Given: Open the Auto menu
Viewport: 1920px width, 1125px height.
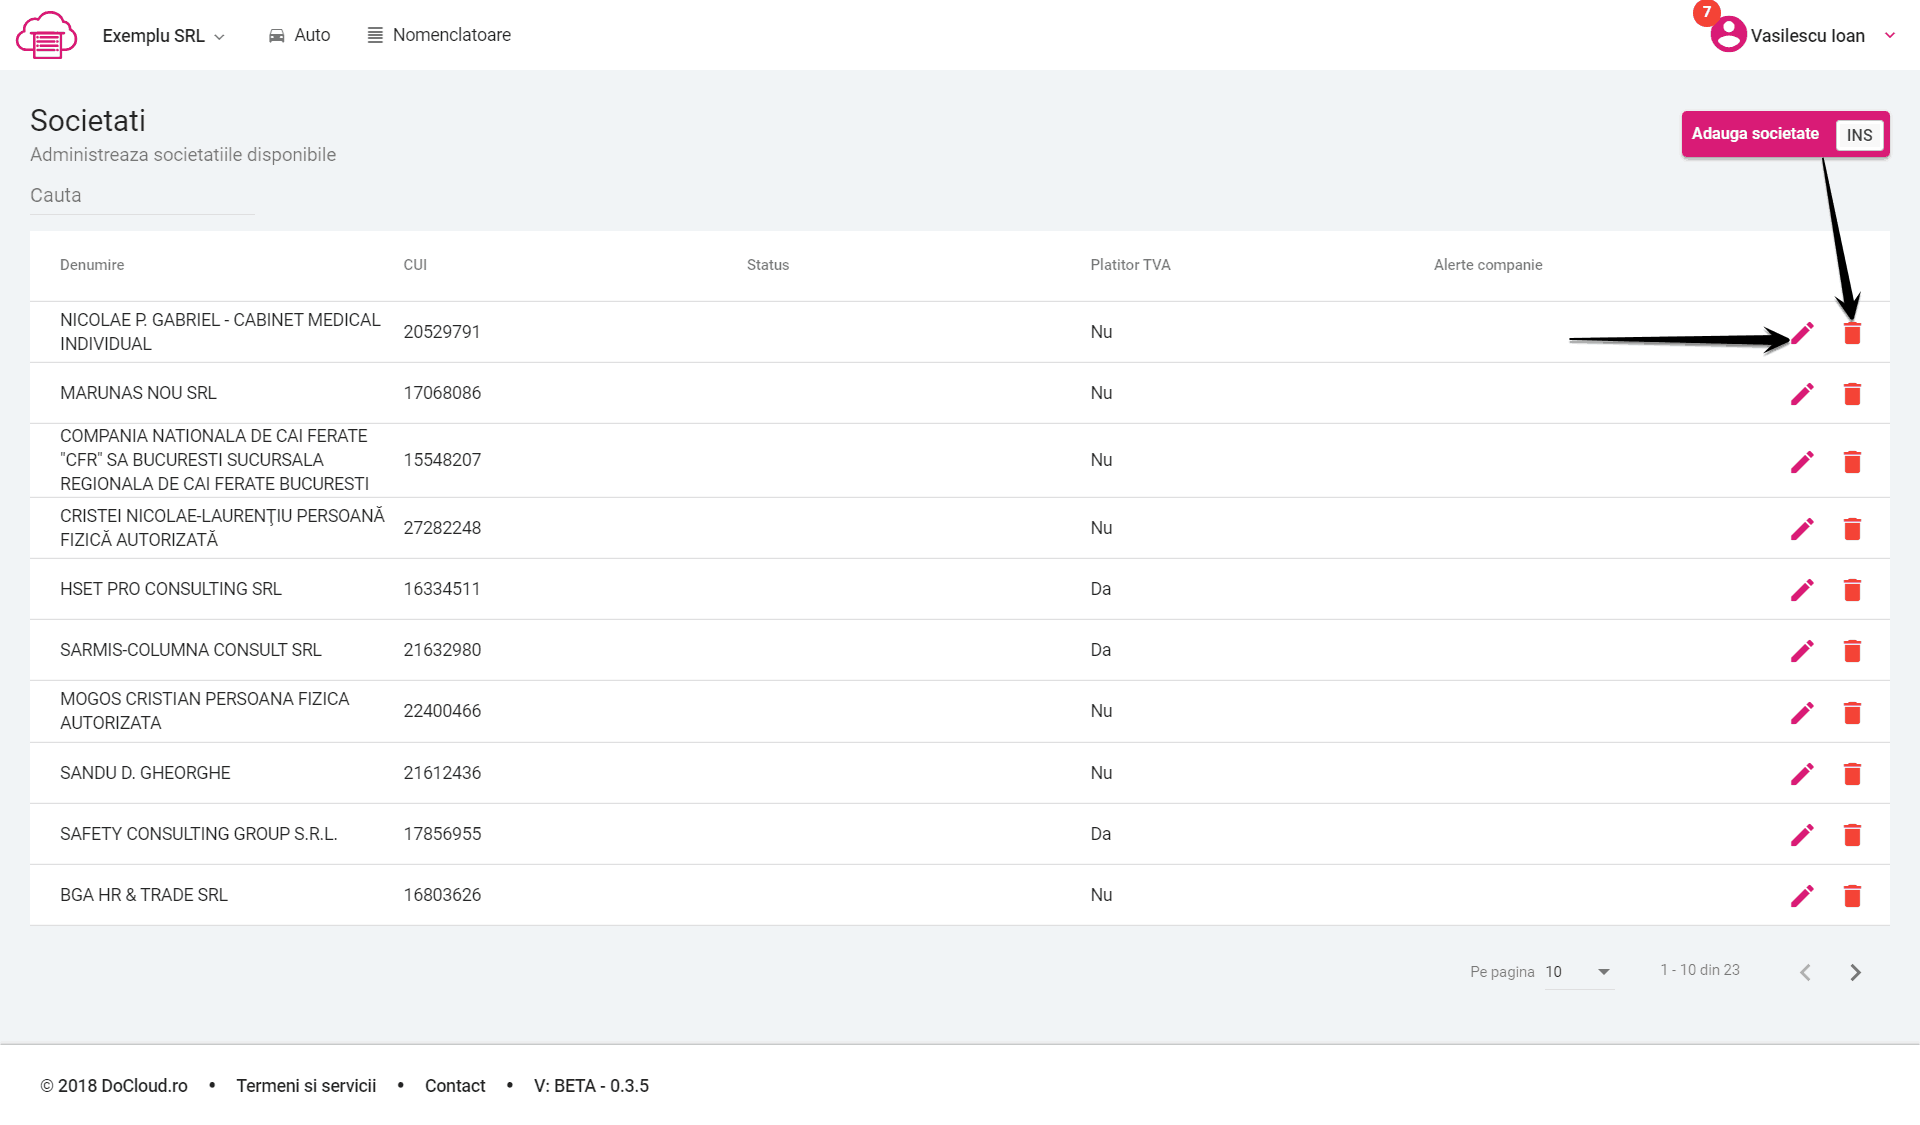Looking at the screenshot, I should (299, 35).
